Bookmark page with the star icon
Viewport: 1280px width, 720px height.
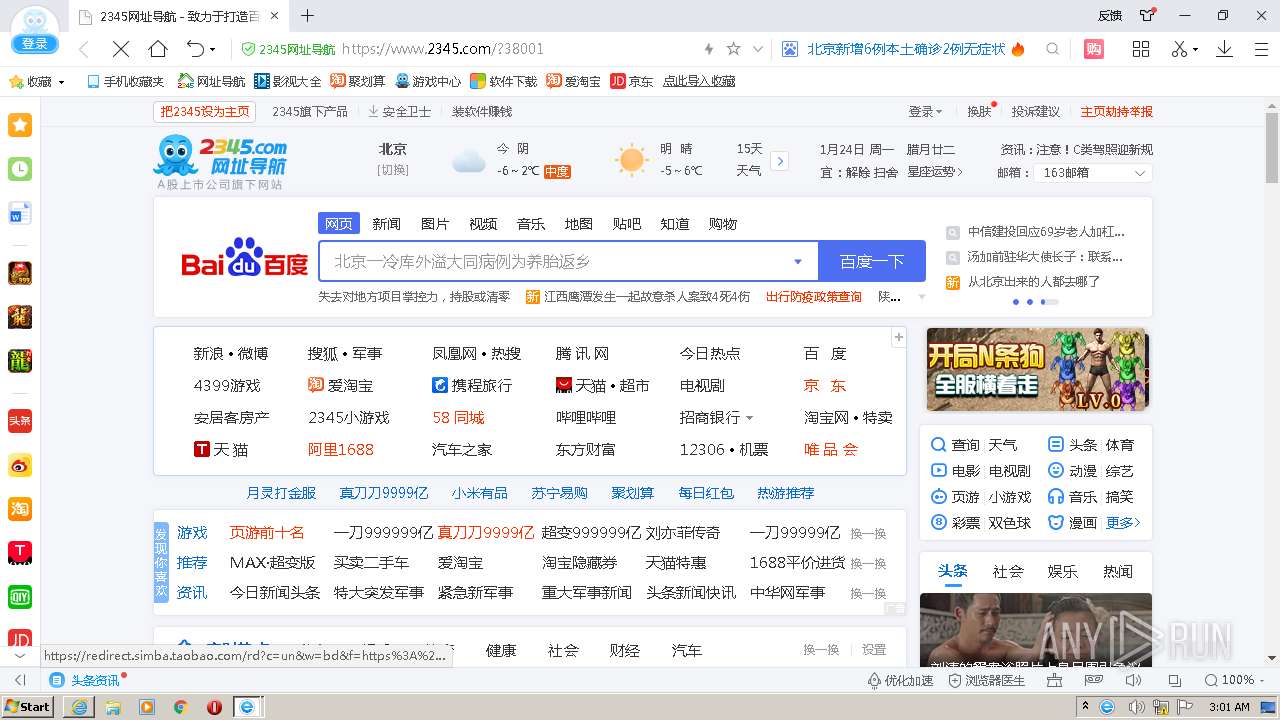click(x=733, y=49)
